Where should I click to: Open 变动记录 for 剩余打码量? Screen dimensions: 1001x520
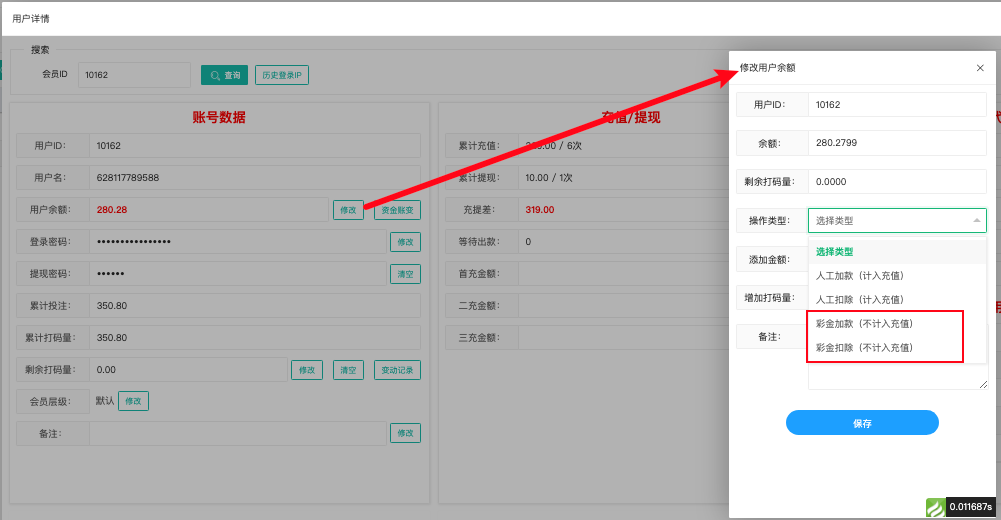pos(397,370)
